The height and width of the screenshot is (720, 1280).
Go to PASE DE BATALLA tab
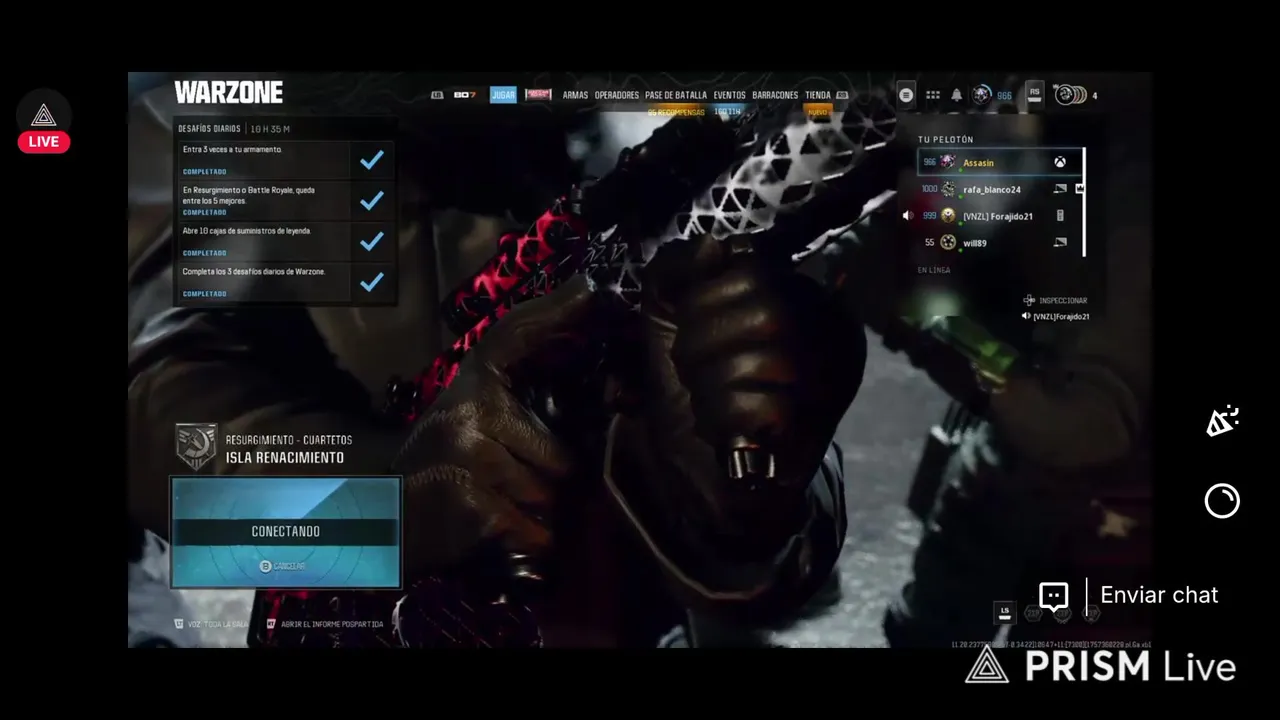pyautogui.click(x=676, y=95)
